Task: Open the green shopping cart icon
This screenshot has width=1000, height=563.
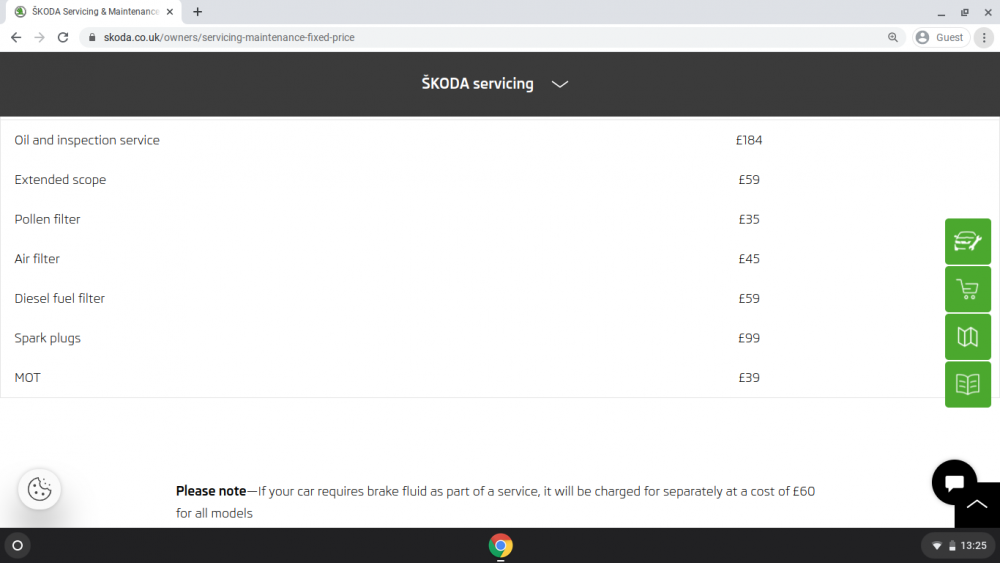Action: pos(967,289)
